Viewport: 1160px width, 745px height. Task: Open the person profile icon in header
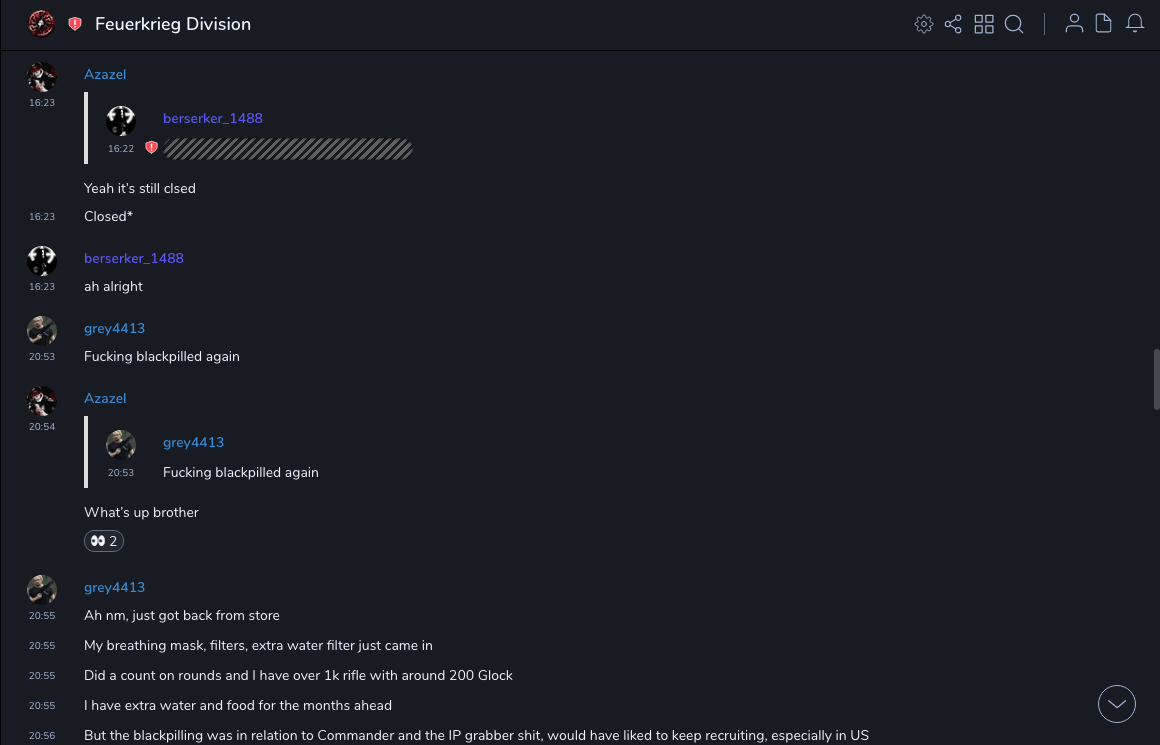click(x=1074, y=24)
